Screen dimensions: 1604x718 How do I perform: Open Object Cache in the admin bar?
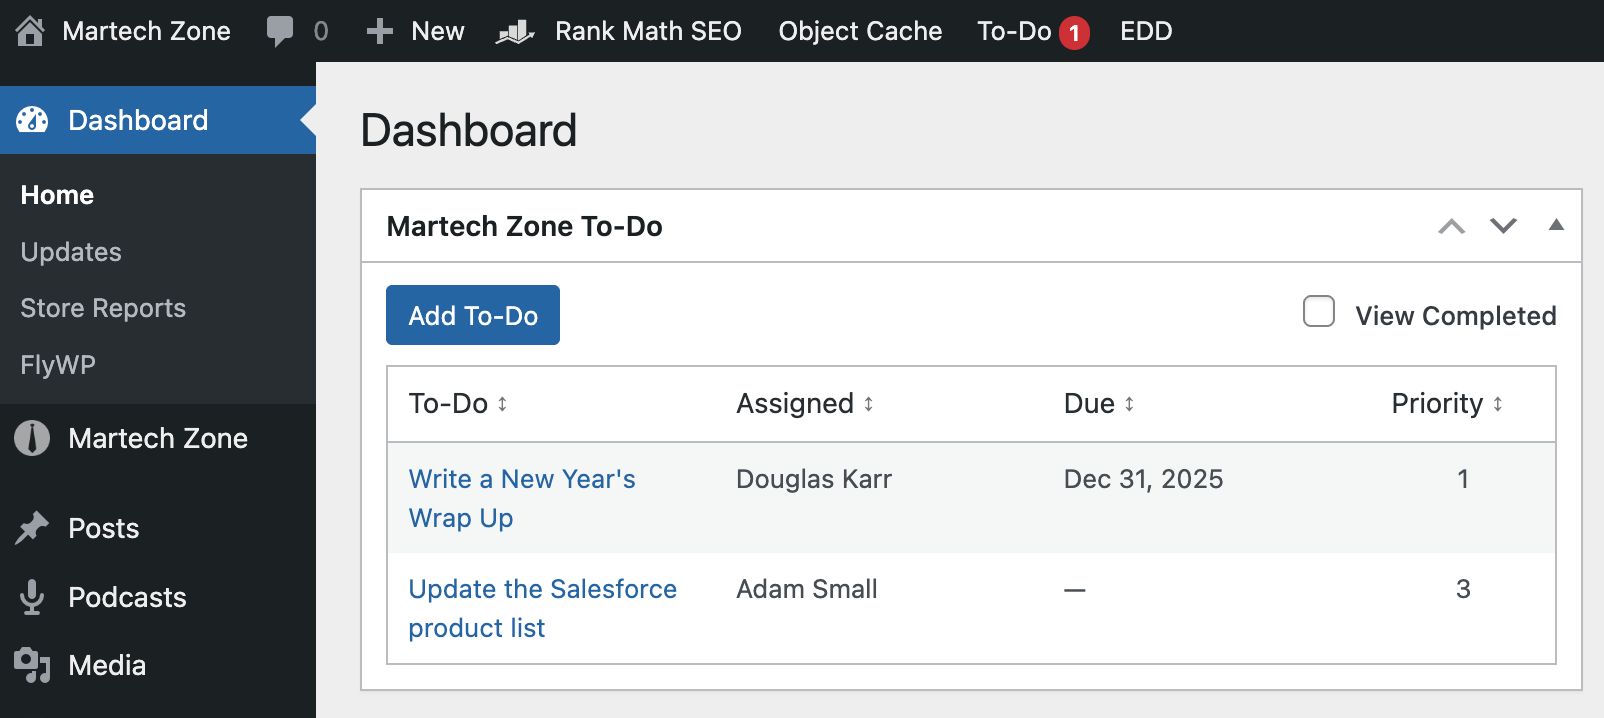(x=860, y=31)
